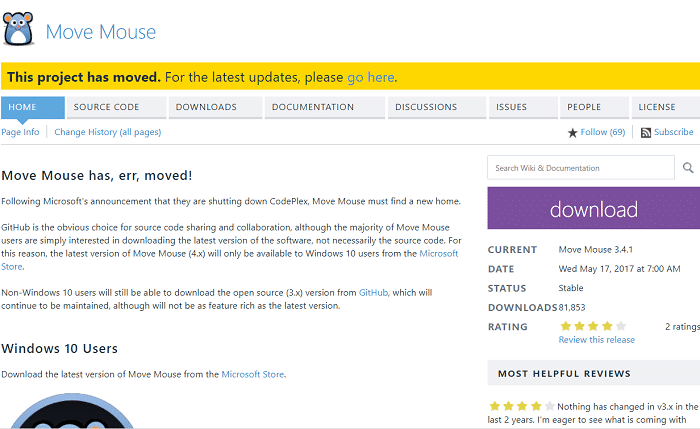Image resolution: width=700 pixels, height=429 pixels.
Task: Click the 'Stable' status value
Action: [x=571, y=288]
